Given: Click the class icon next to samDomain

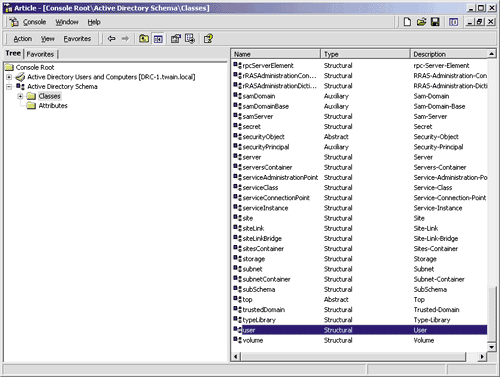Looking at the screenshot, I should click(x=237, y=96).
